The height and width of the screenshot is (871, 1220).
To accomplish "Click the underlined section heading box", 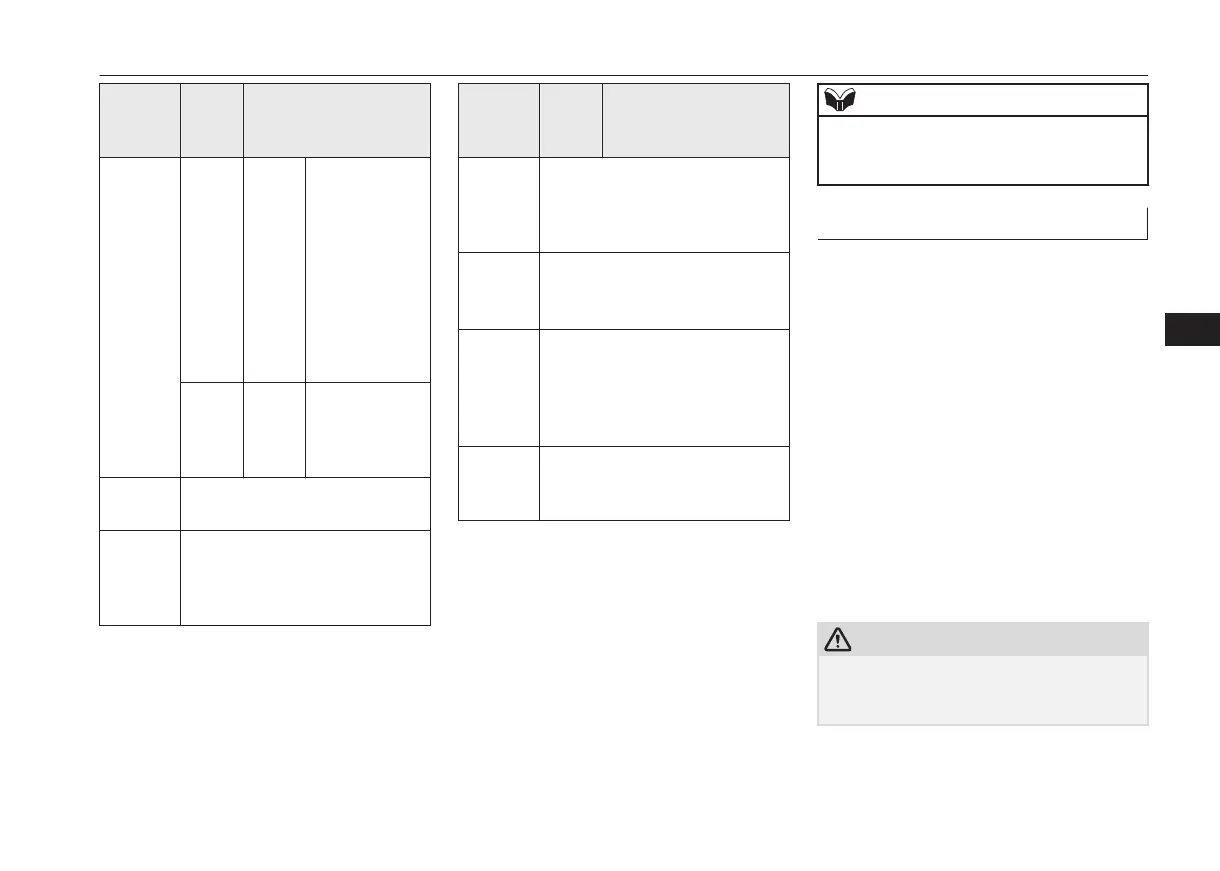I will click(x=982, y=223).
